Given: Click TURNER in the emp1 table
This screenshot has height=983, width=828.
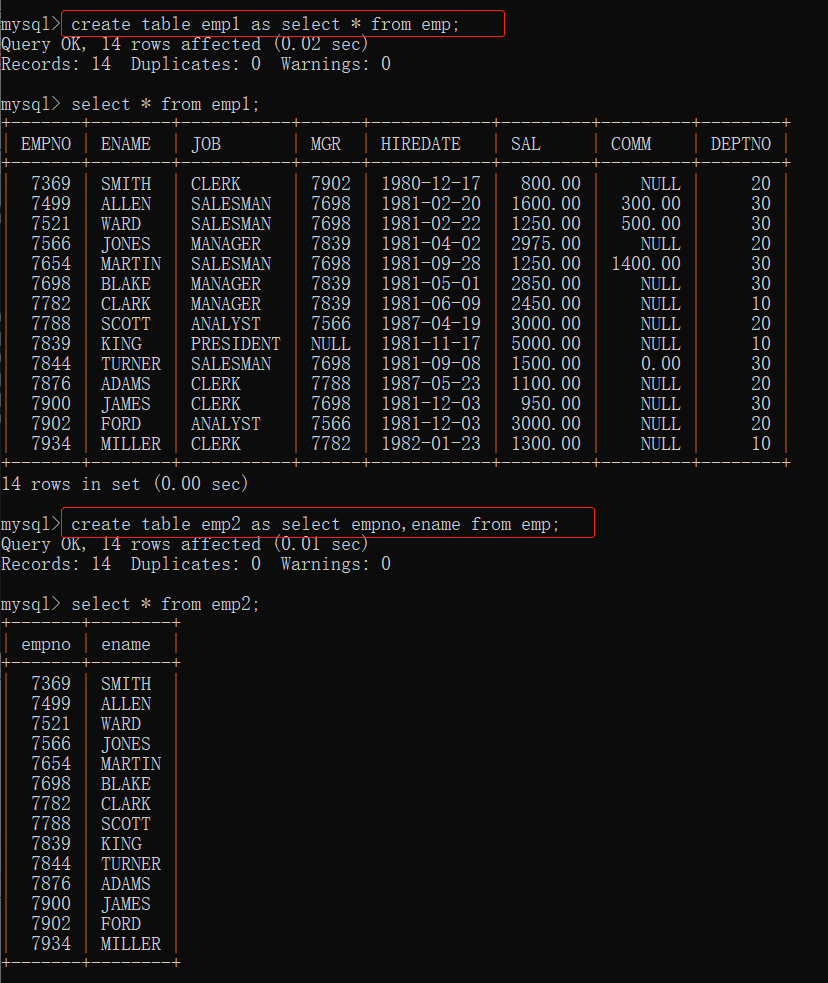Looking at the screenshot, I should pos(131,364).
